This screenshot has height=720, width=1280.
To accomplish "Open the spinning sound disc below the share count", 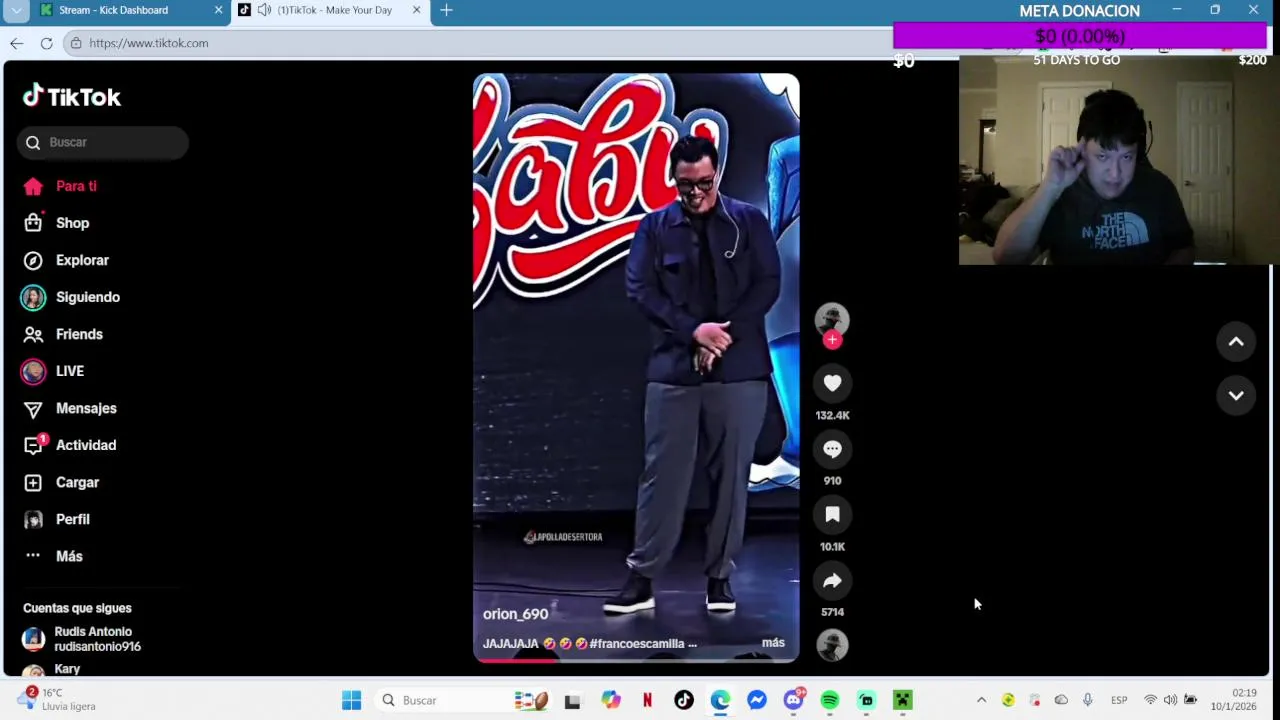I will coord(832,645).
